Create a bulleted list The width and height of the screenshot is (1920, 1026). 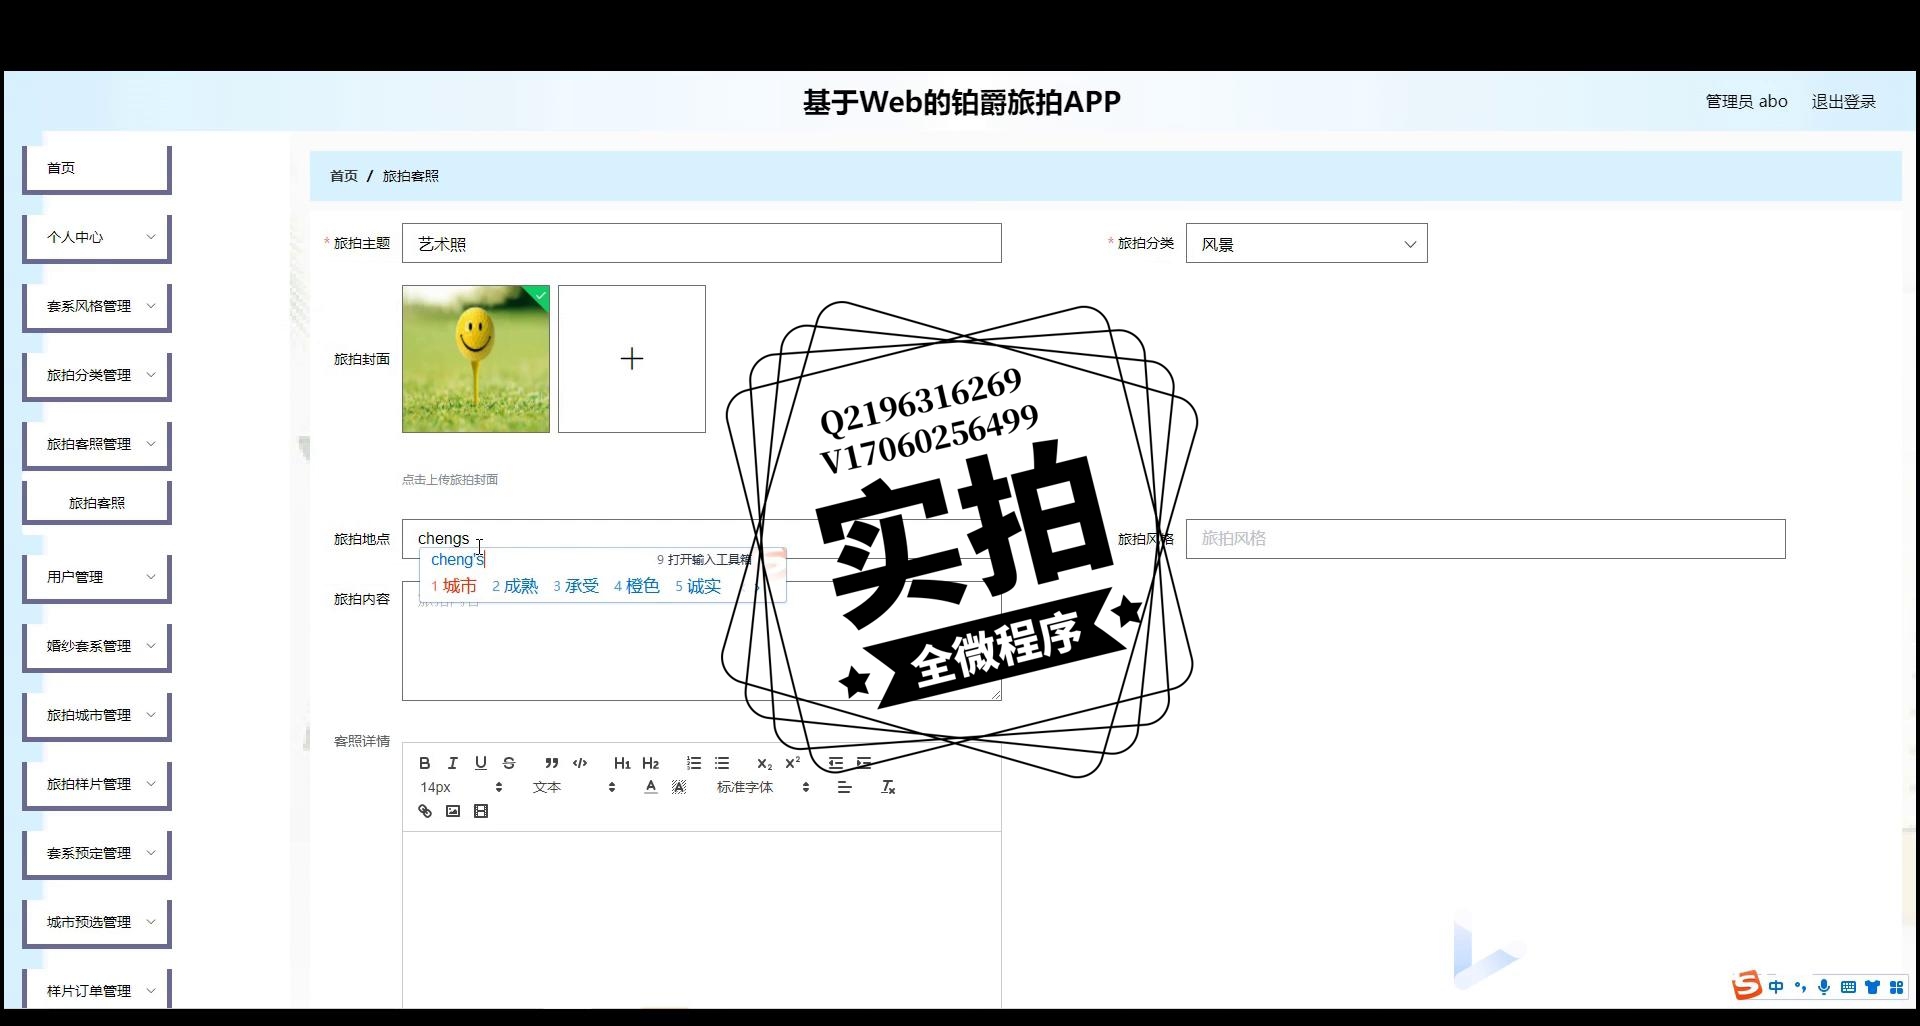[x=722, y=763]
